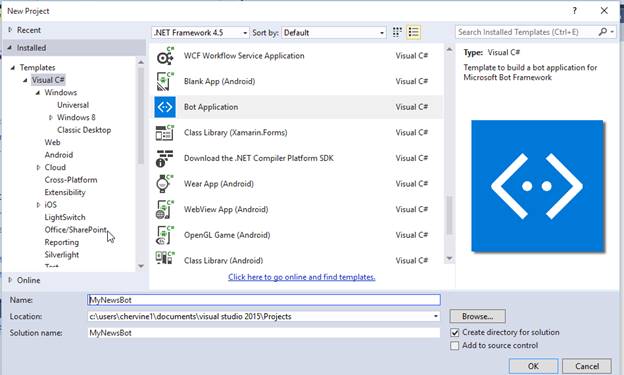Open the .NET Framework 4.5 dropdown
The image size is (624, 375).
tap(200, 33)
